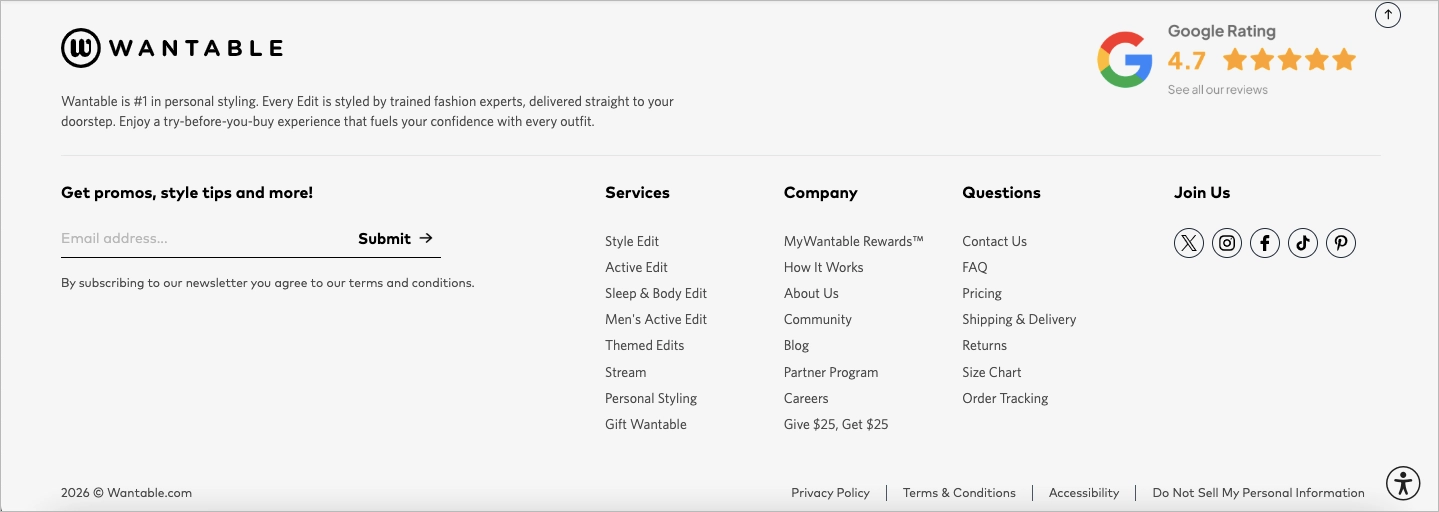1439x512 pixels.
Task: Submit the newsletter email form
Action: tap(396, 239)
